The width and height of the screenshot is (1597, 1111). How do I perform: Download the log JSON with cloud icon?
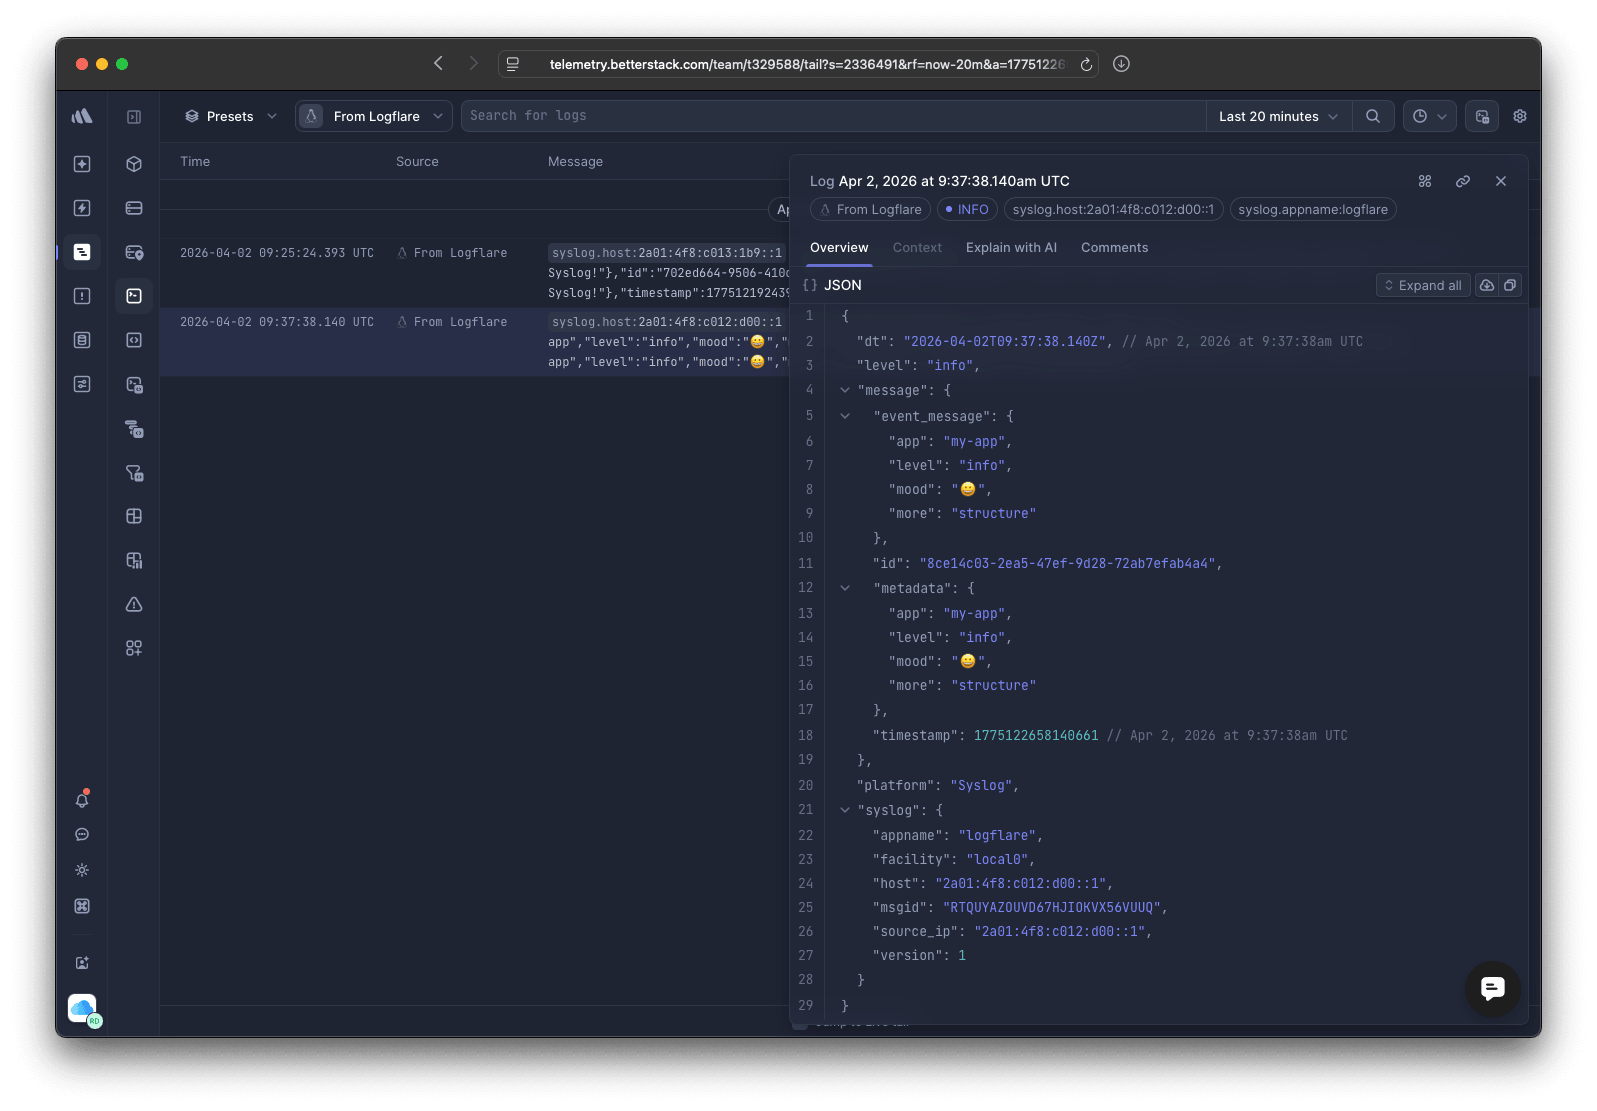[1487, 285]
